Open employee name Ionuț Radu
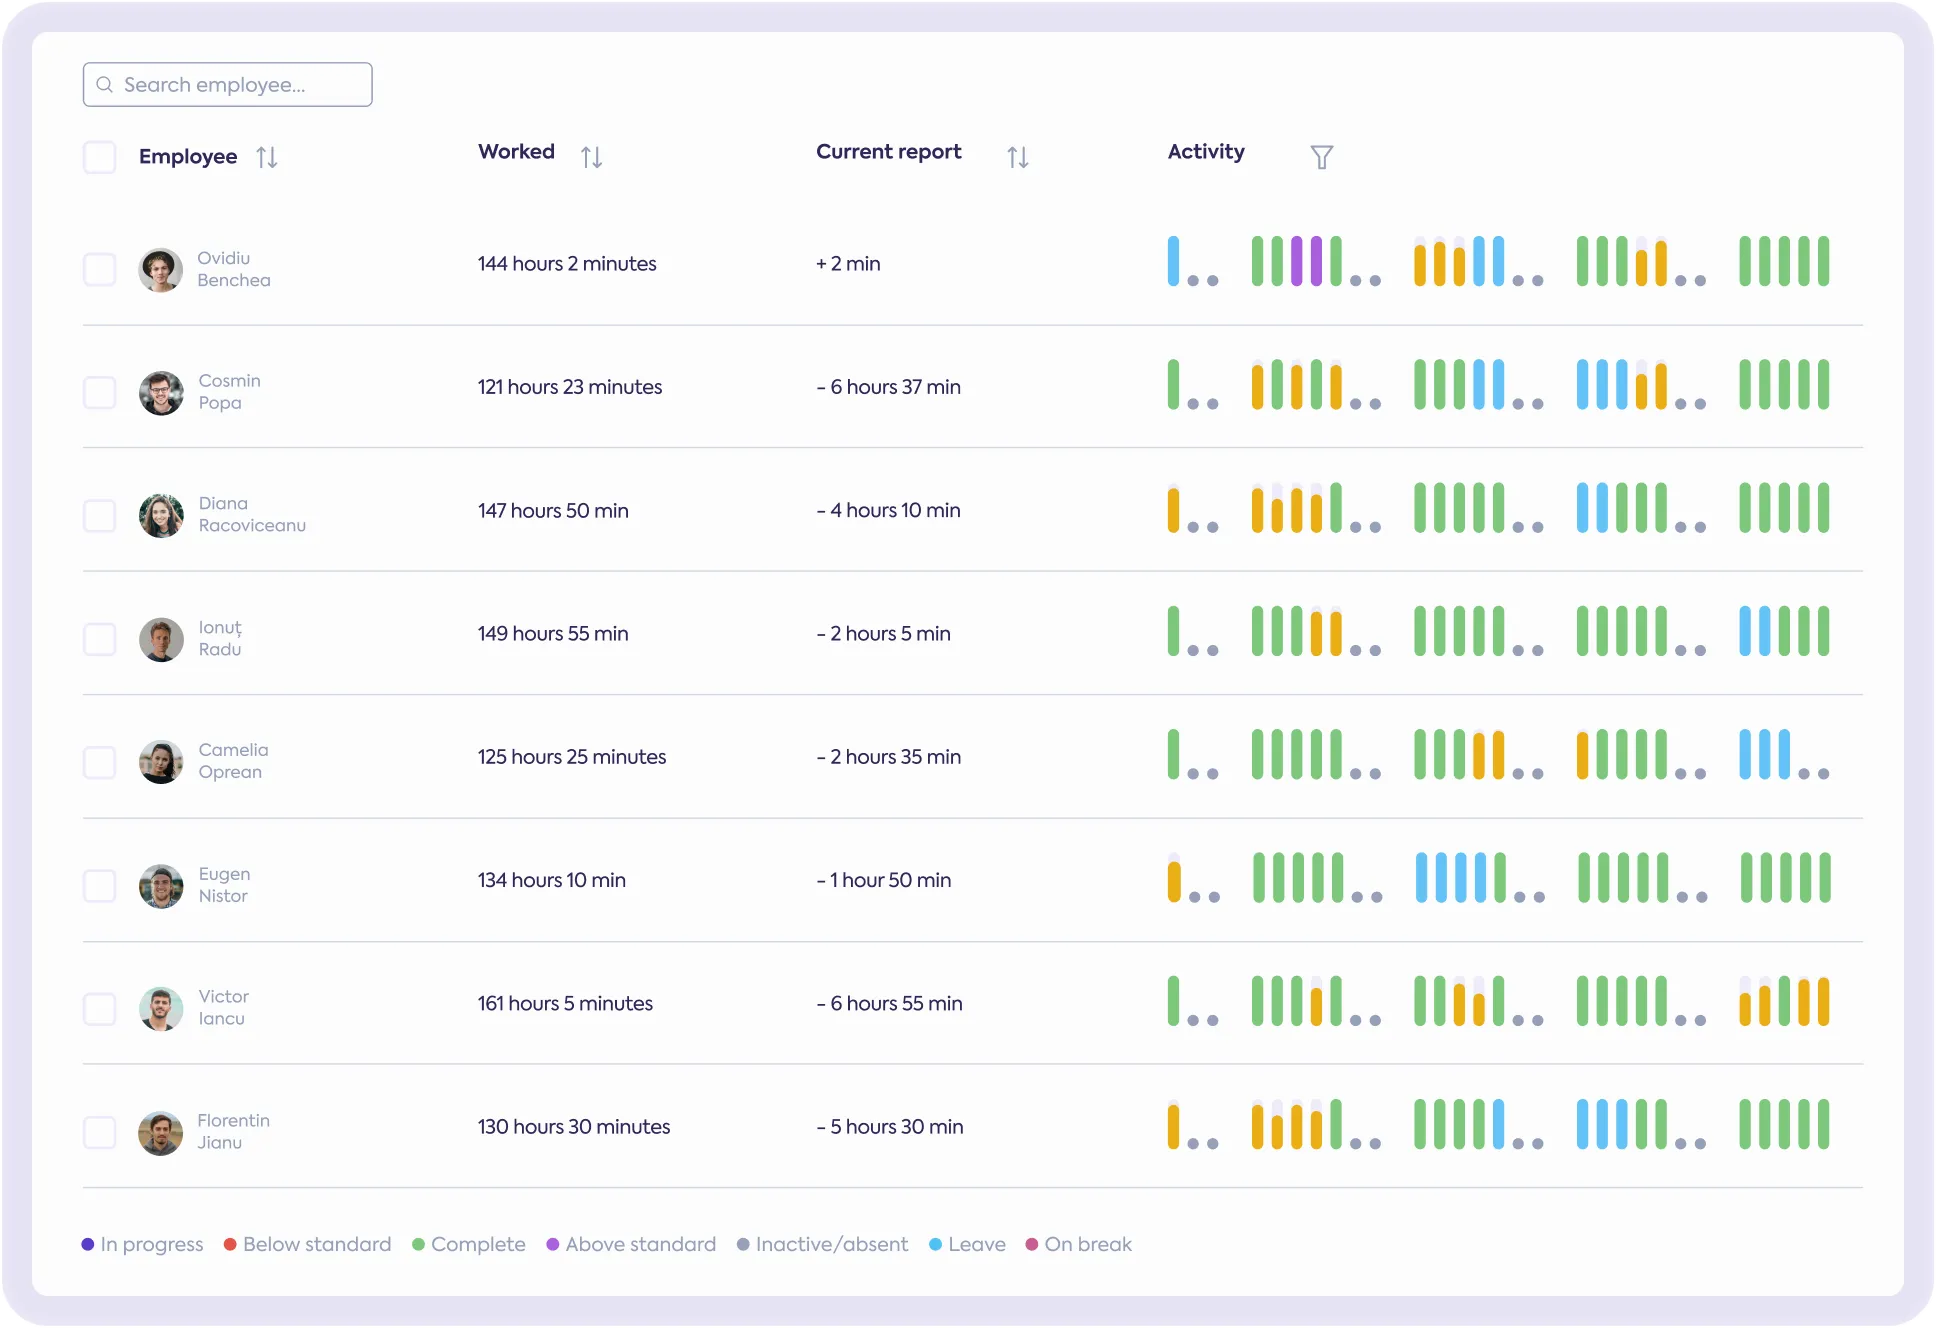 pyautogui.click(x=220, y=638)
